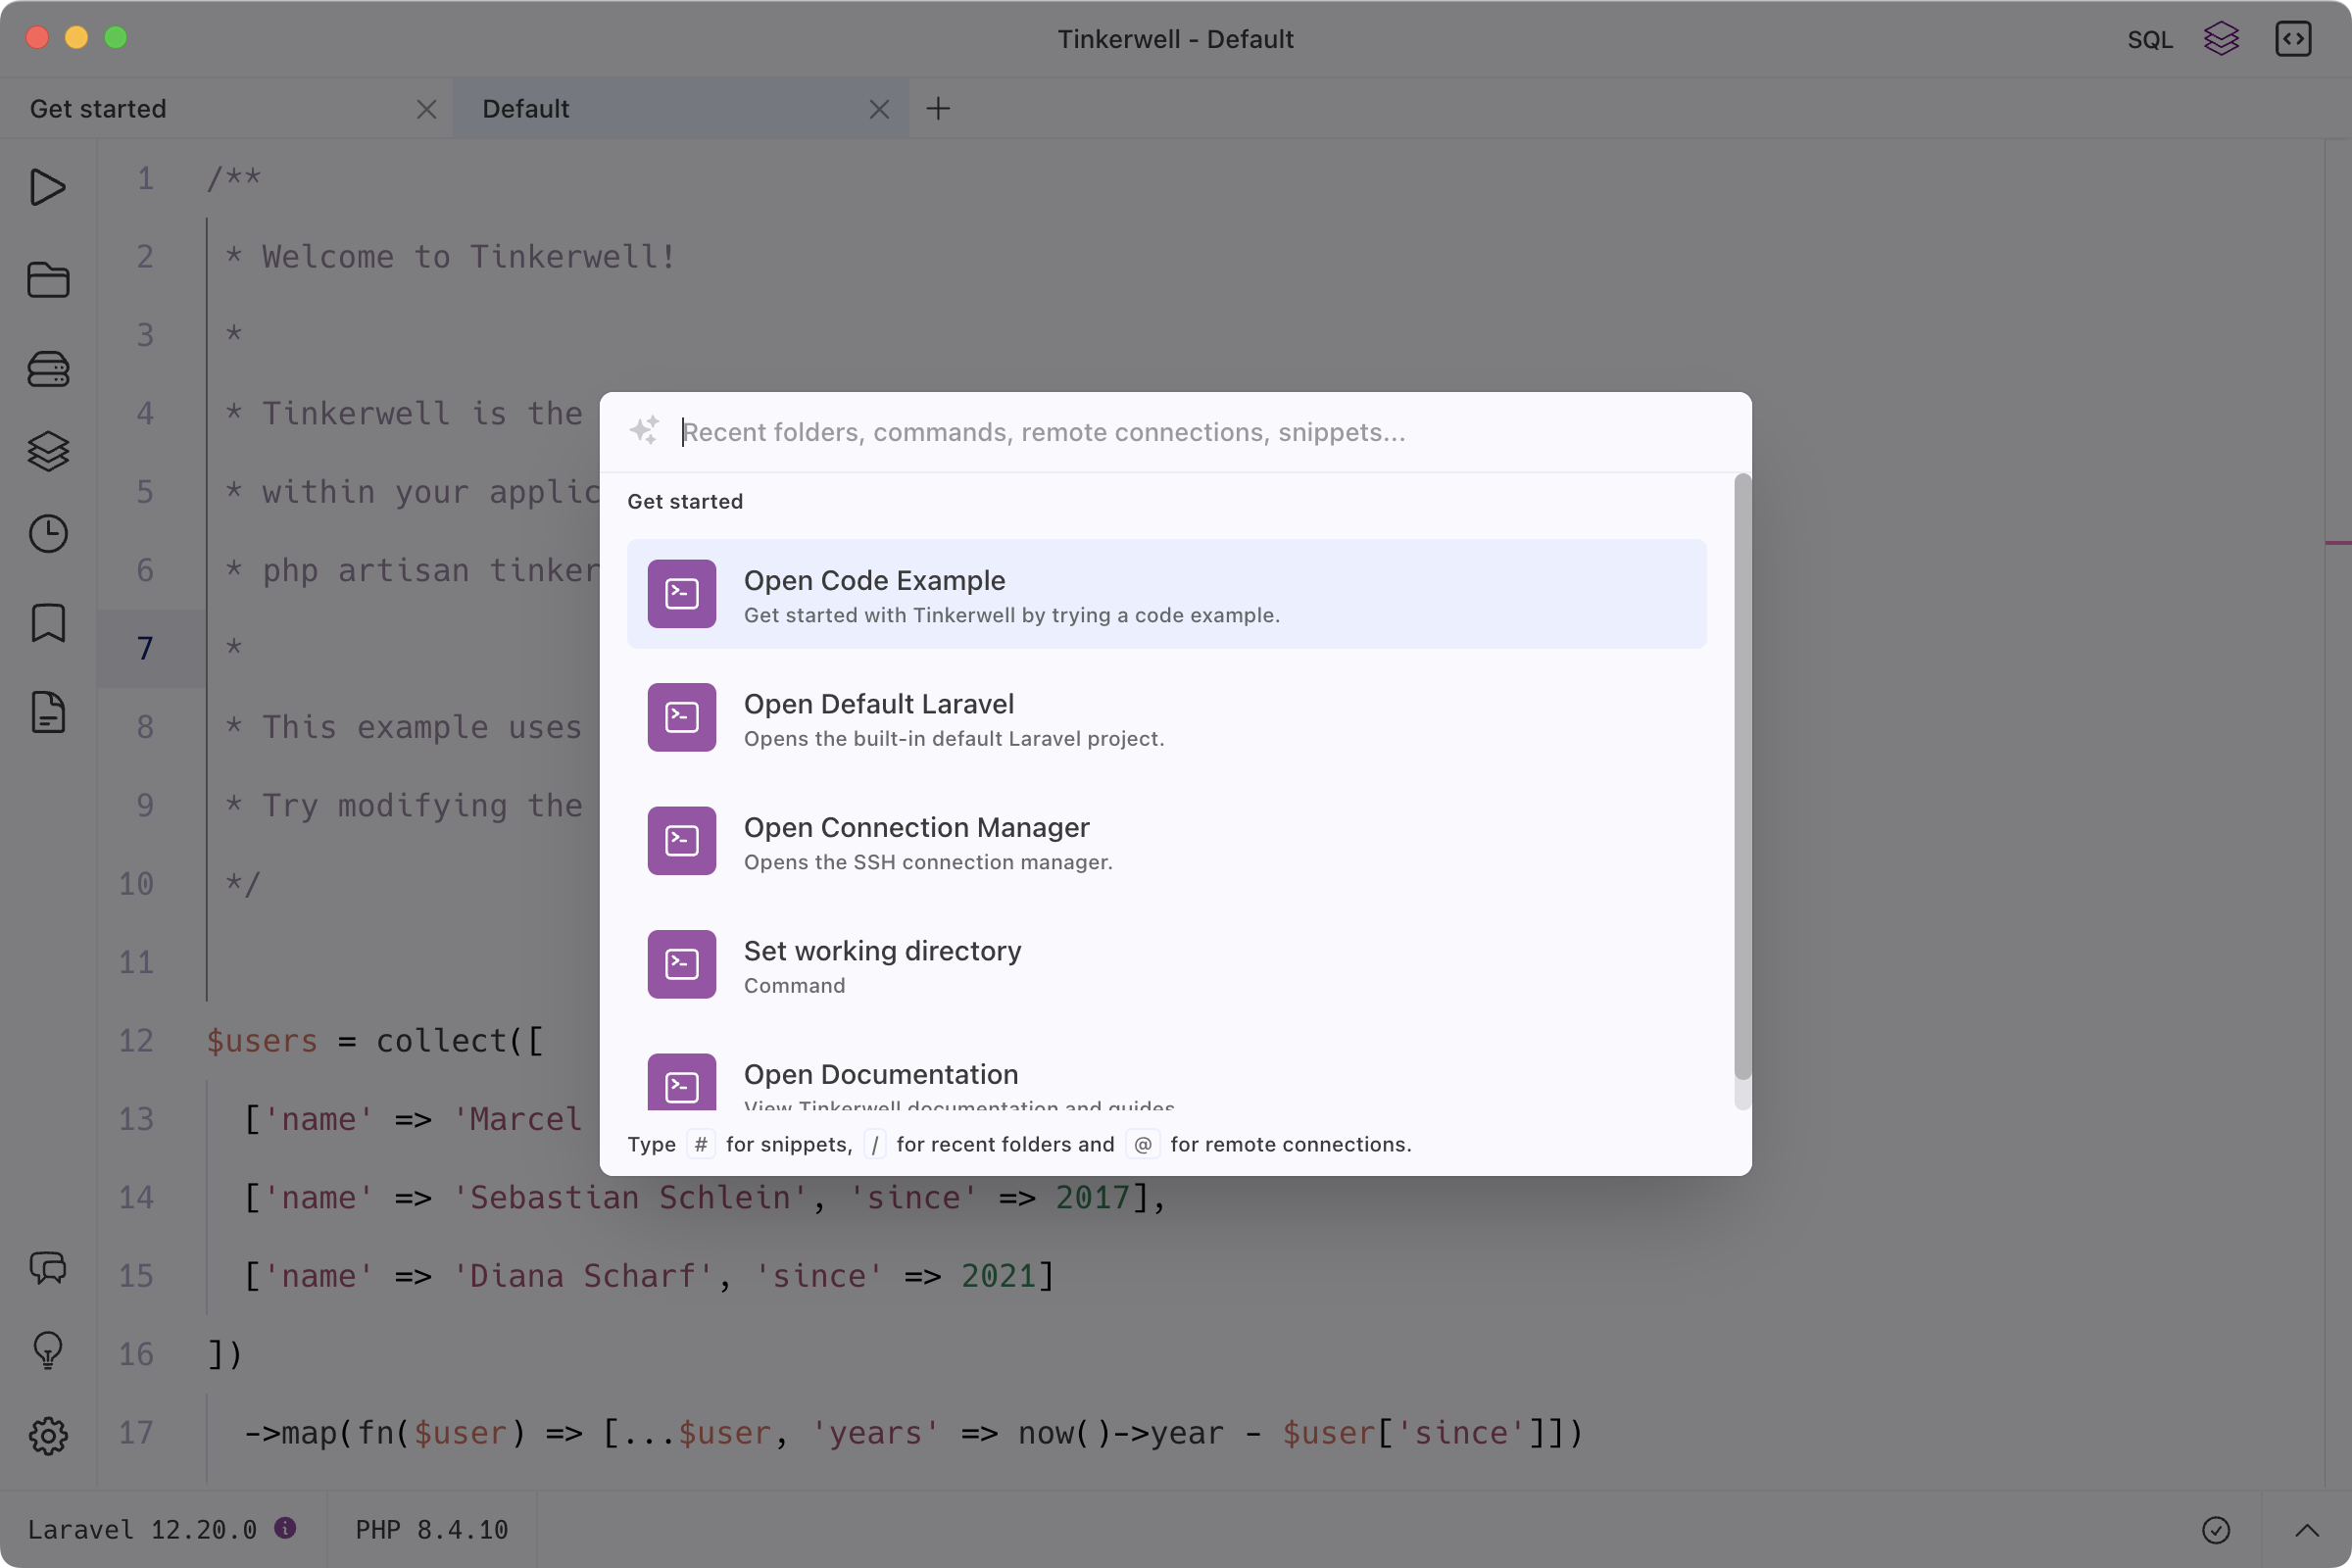This screenshot has width=2352, height=1568.
Task: Click 'Sebastian Schlein' string on line 14
Action: pos(630,1197)
